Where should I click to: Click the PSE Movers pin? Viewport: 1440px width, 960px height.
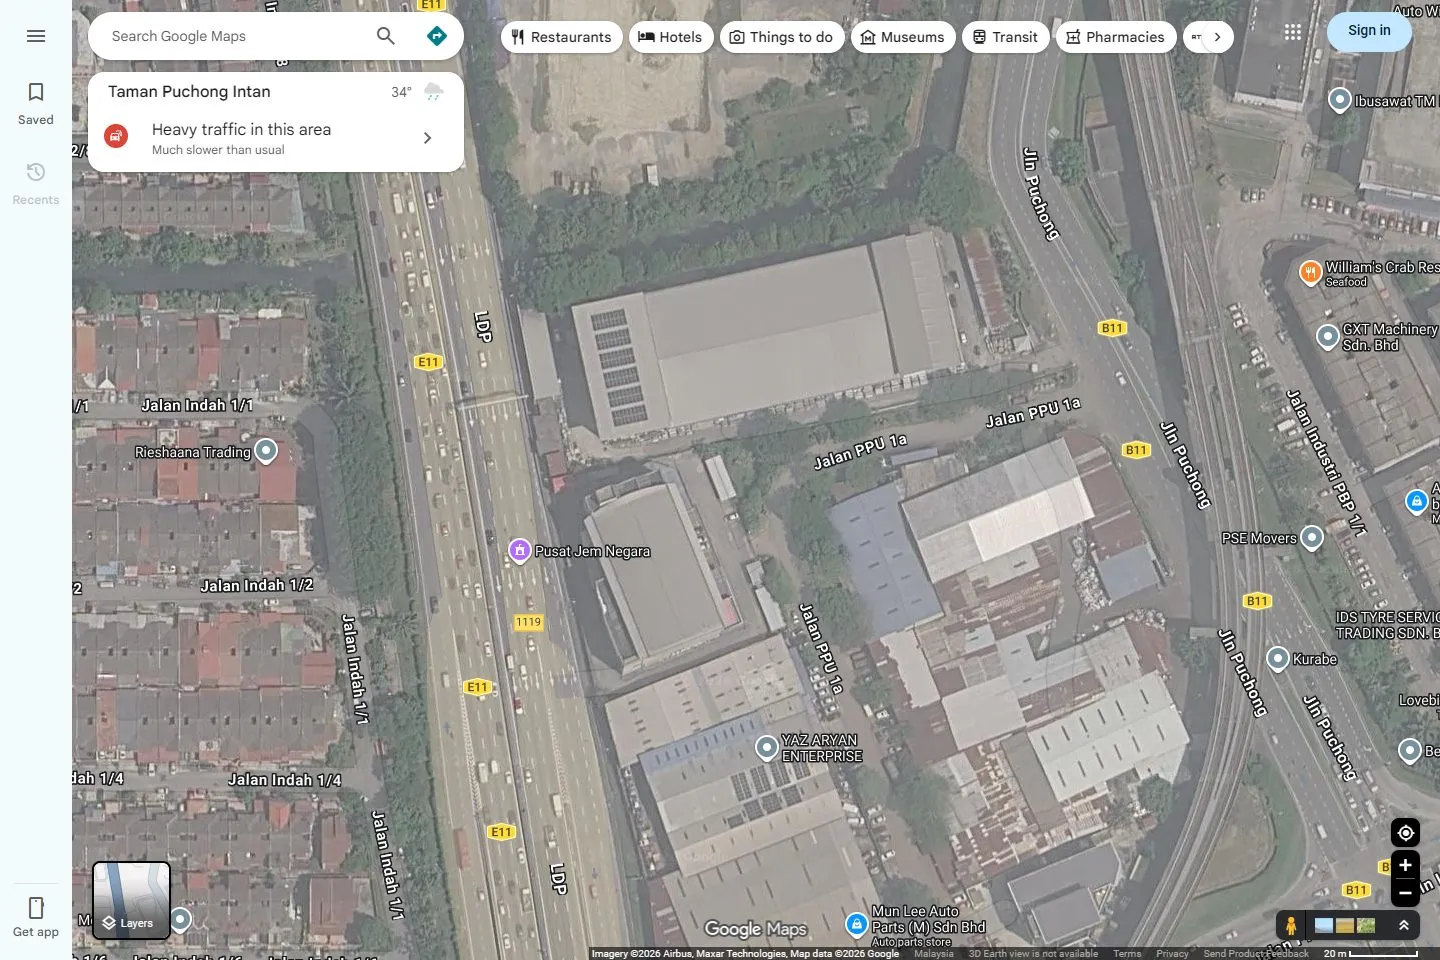pos(1312,538)
